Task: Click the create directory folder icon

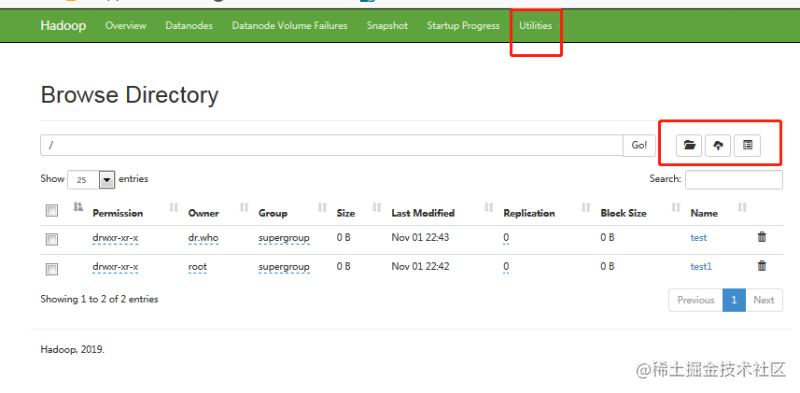Action: pos(689,145)
